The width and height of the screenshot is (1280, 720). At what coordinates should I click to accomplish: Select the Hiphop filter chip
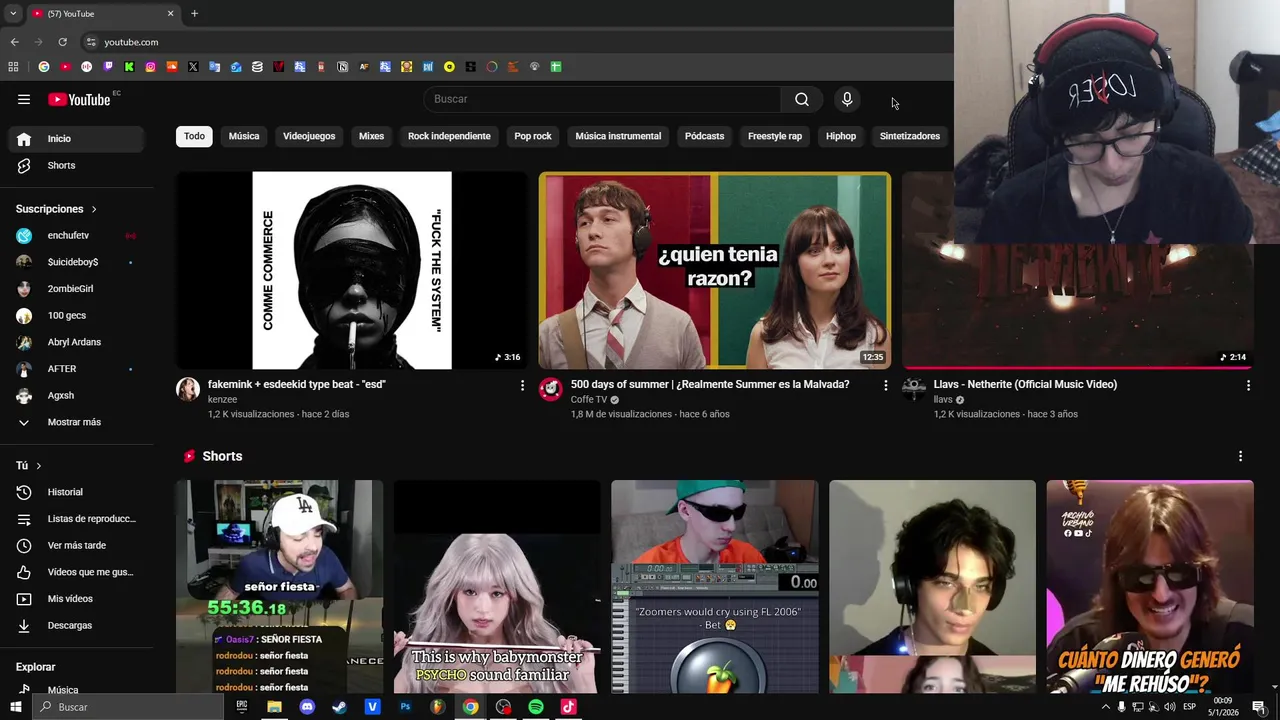pyautogui.click(x=841, y=136)
